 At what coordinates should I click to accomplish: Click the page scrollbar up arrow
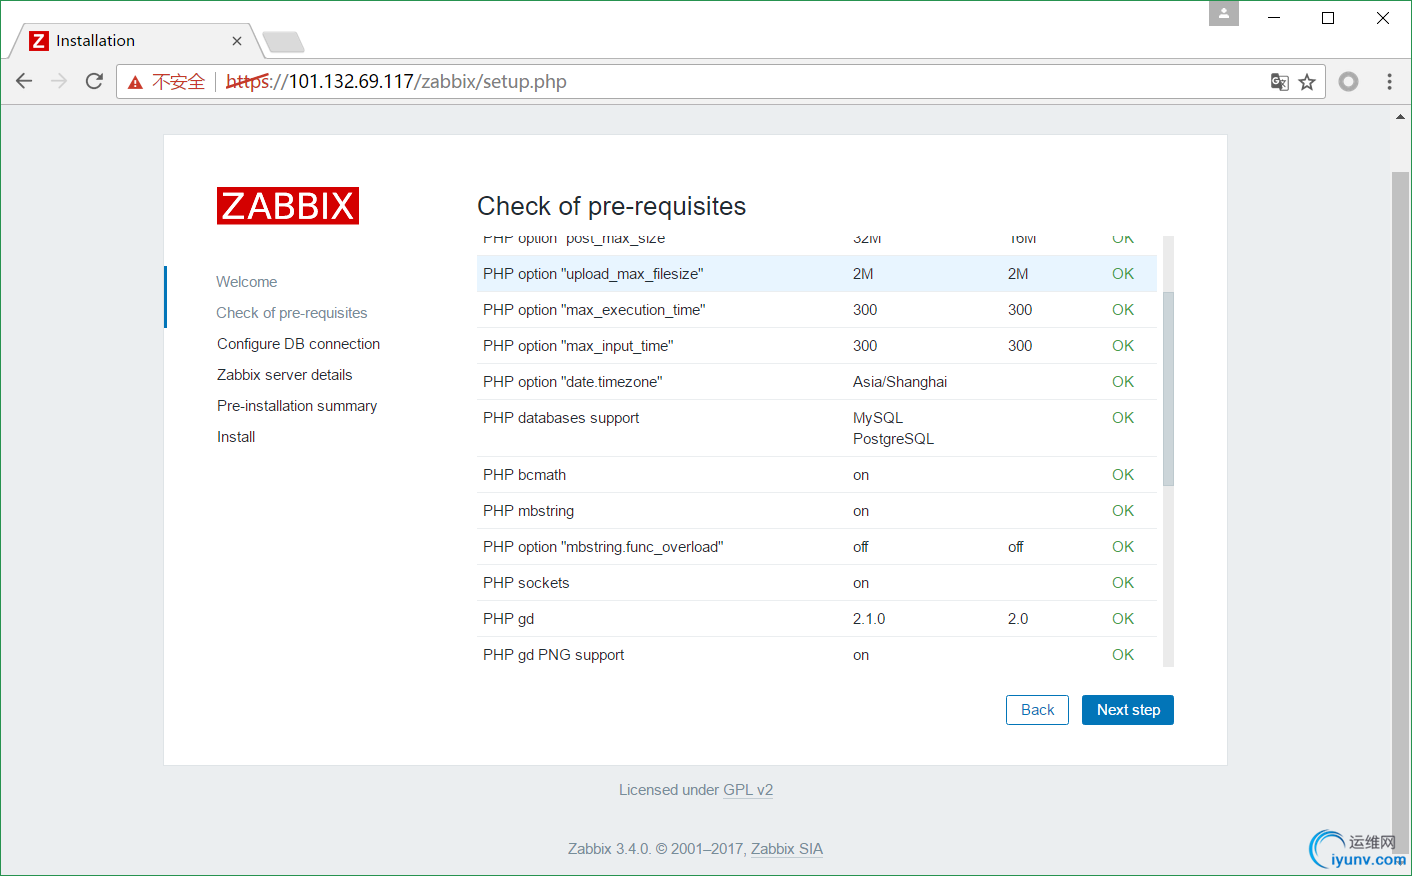(x=1400, y=117)
